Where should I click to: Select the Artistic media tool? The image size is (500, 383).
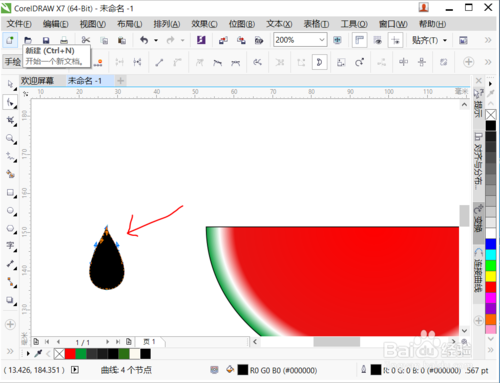[x=11, y=174]
